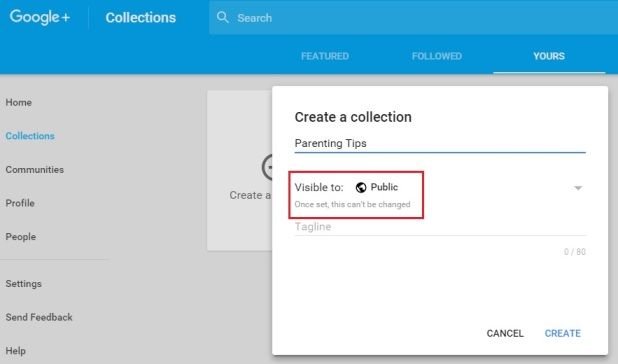Click the Public globe icon

(x=361, y=188)
